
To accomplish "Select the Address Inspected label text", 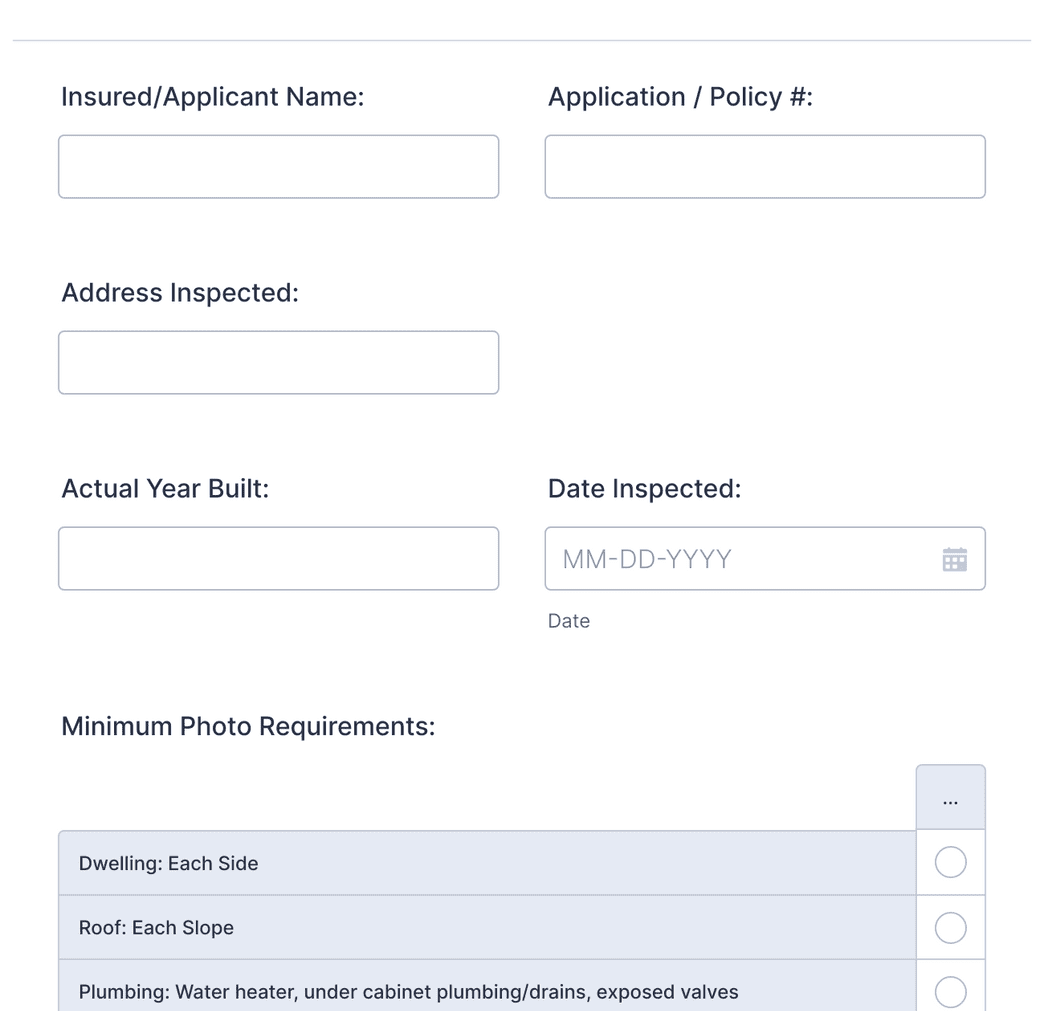I will coord(180,292).
